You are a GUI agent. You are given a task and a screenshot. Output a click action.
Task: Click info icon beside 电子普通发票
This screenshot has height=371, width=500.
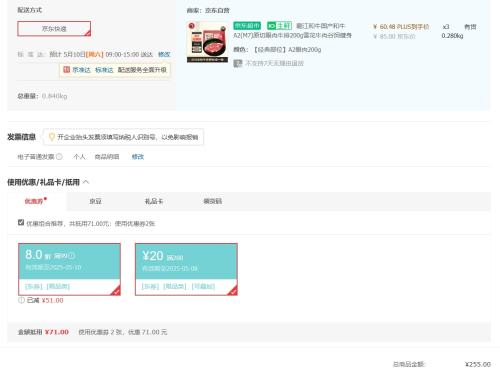pyautogui.click(x=59, y=156)
